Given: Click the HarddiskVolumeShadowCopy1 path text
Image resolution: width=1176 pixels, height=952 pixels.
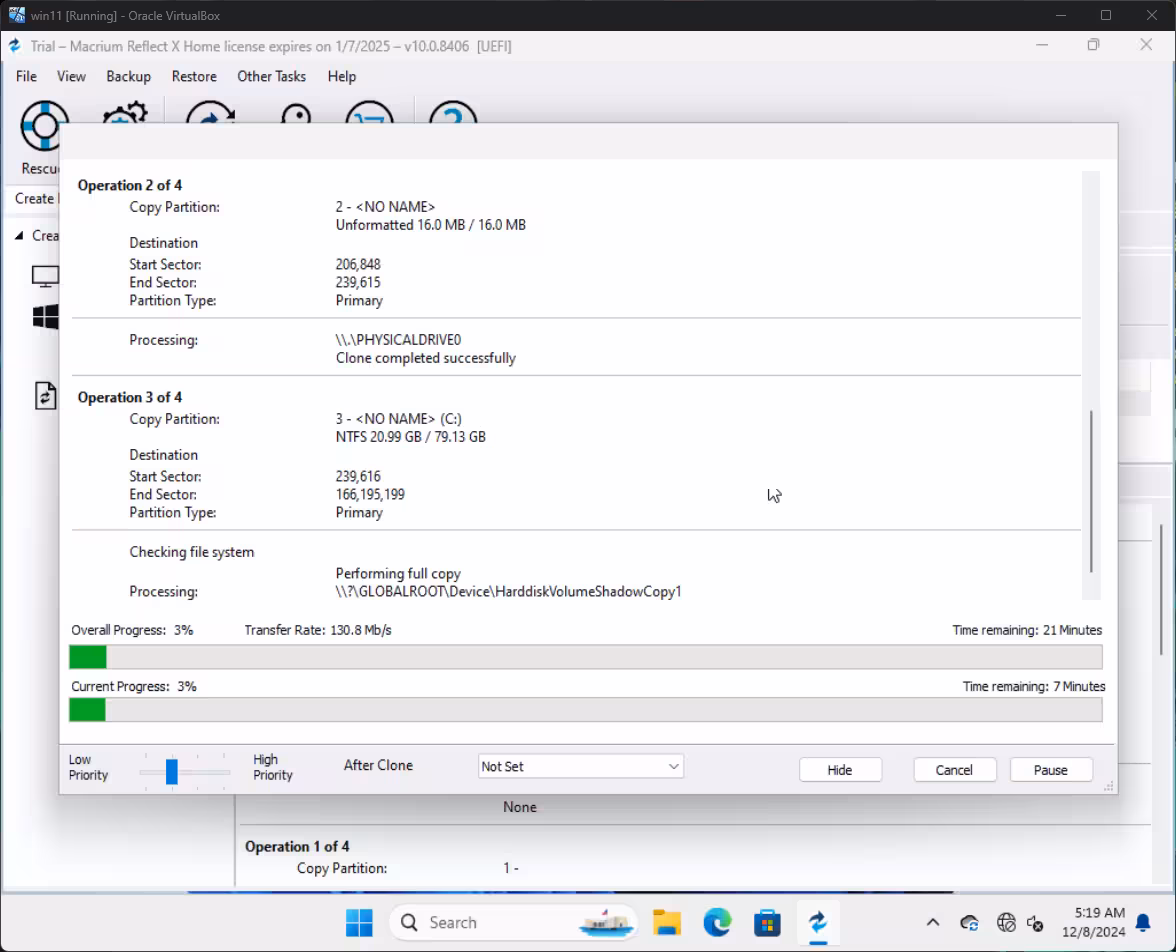Looking at the screenshot, I should pos(508,591).
